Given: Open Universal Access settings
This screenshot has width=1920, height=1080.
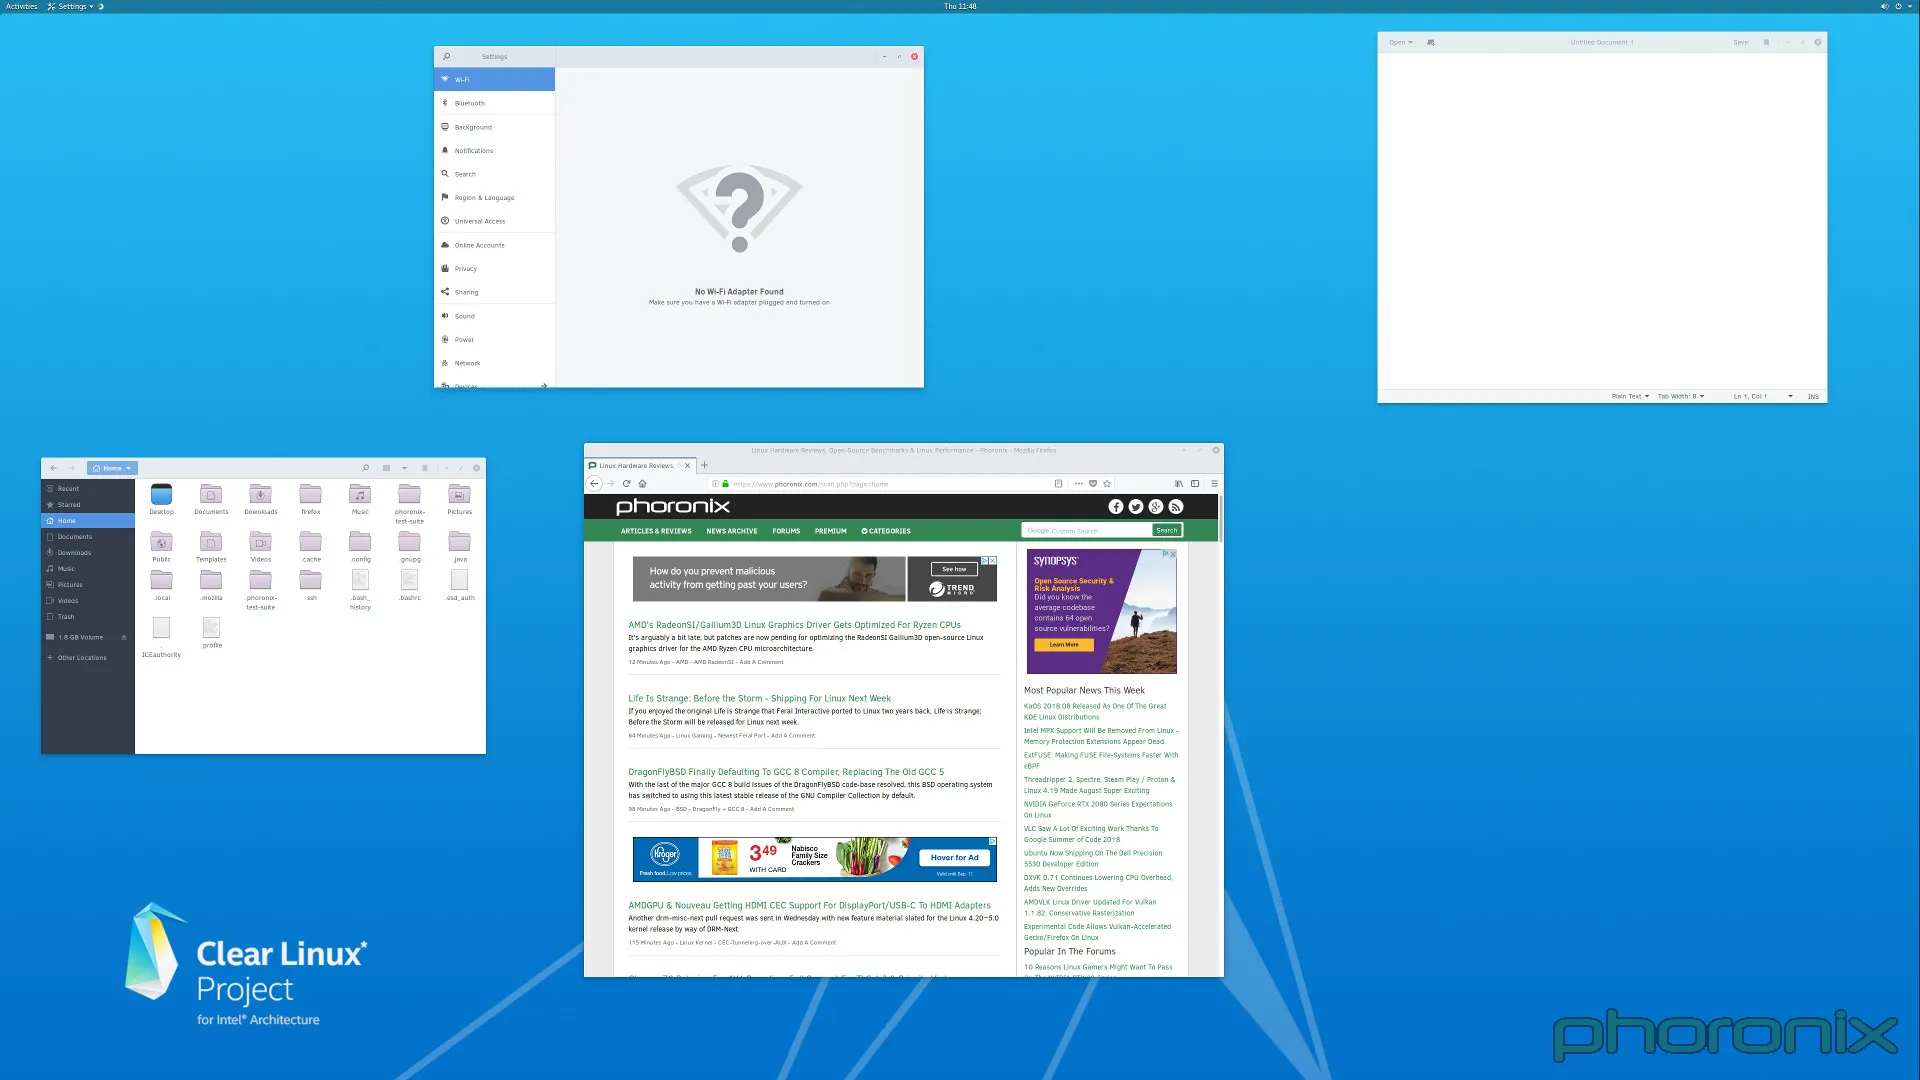Looking at the screenshot, I should click(494, 221).
